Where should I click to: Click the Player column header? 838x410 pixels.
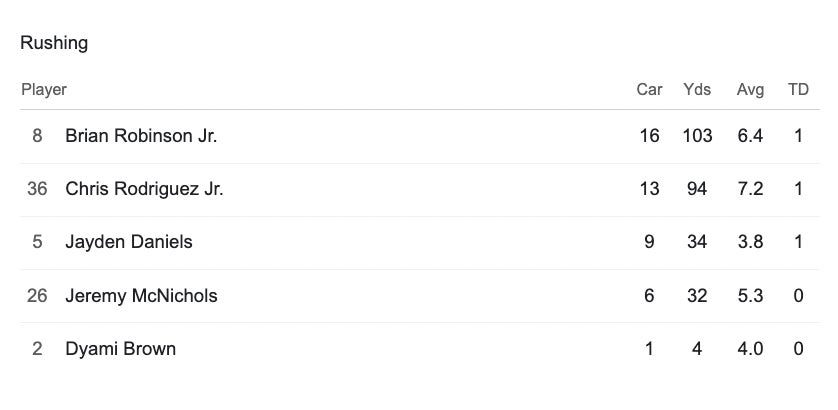44,89
